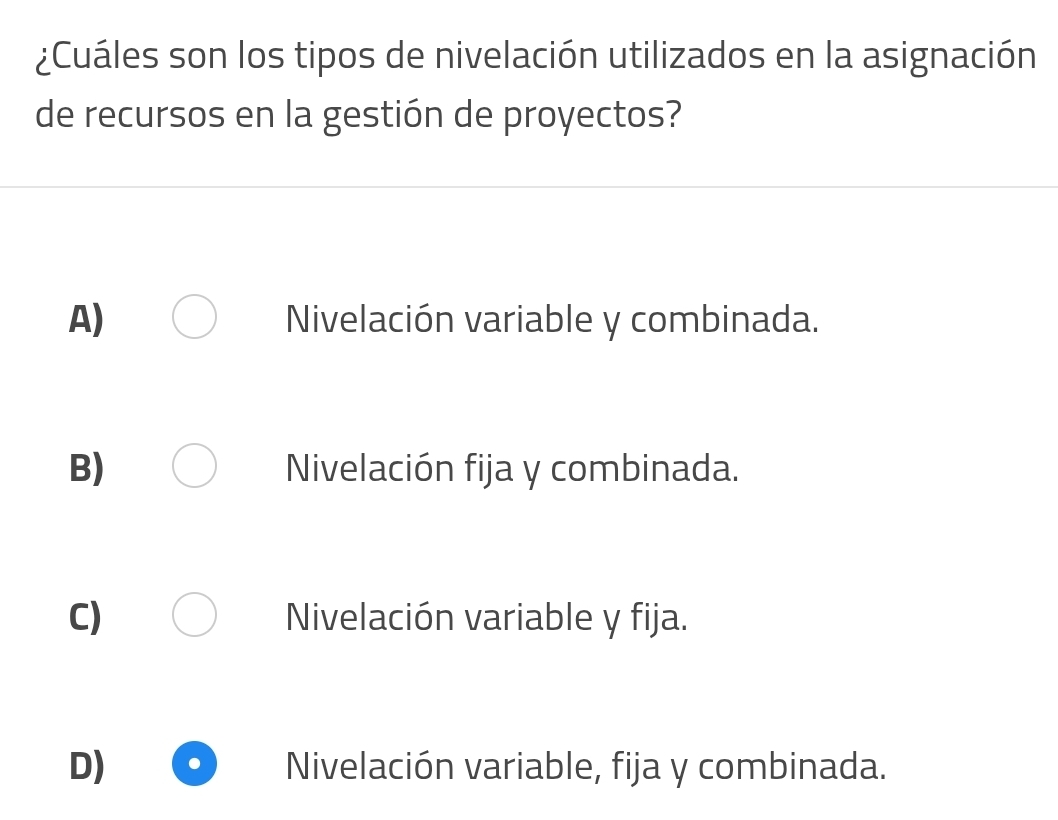Click the bold 'D)' option letter
The width and height of the screenshot is (1058, 820).
click(87, 766)
